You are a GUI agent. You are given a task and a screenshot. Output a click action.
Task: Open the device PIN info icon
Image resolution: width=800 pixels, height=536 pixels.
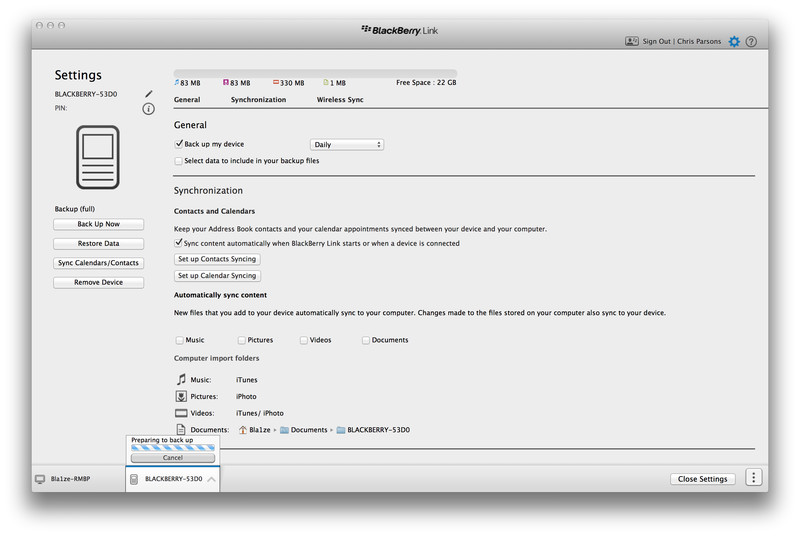(x=148, y=109)
